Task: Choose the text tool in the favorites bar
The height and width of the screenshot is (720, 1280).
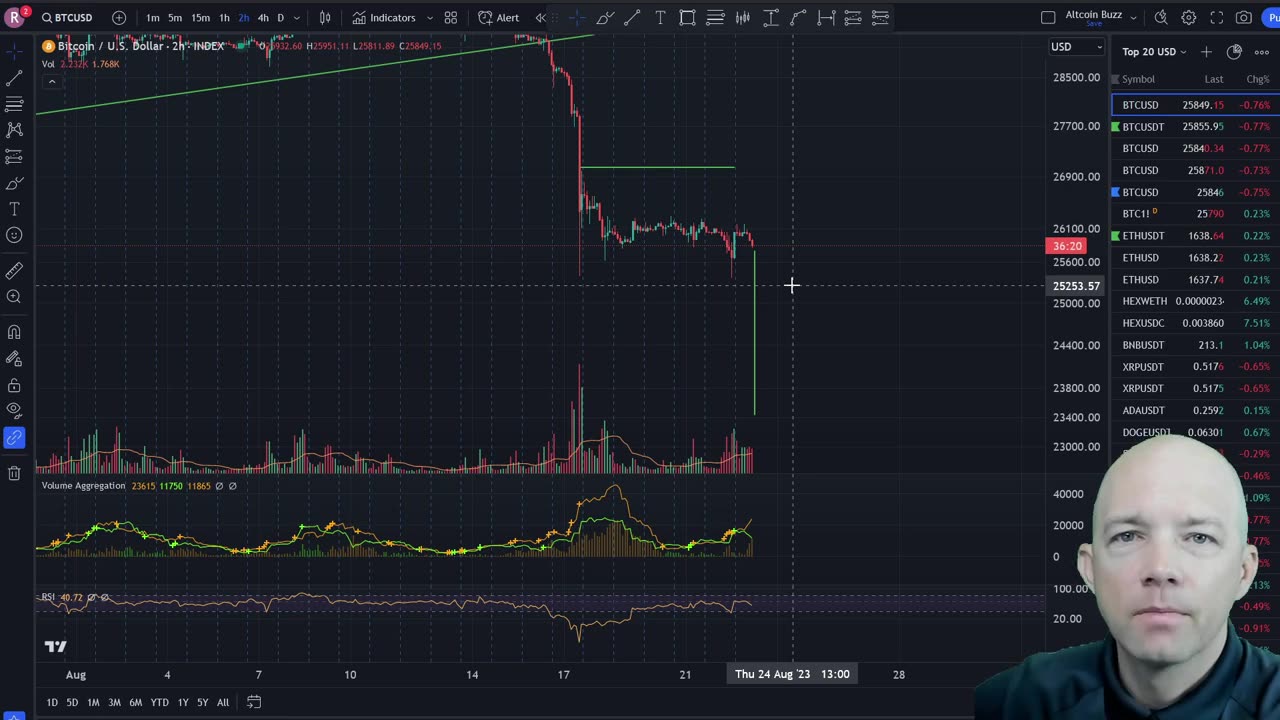Action: (x=660, y=18)
